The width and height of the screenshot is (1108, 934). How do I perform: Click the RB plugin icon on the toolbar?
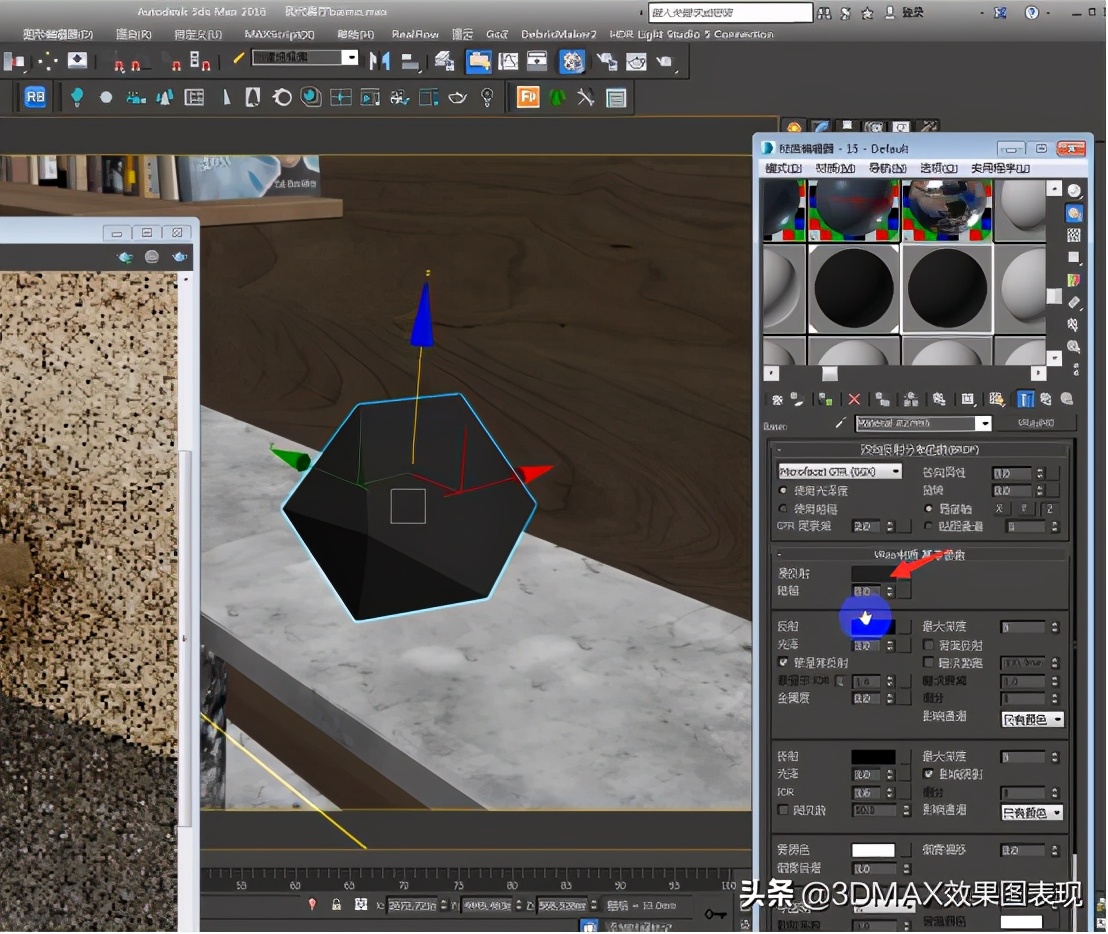click(36, 97)
